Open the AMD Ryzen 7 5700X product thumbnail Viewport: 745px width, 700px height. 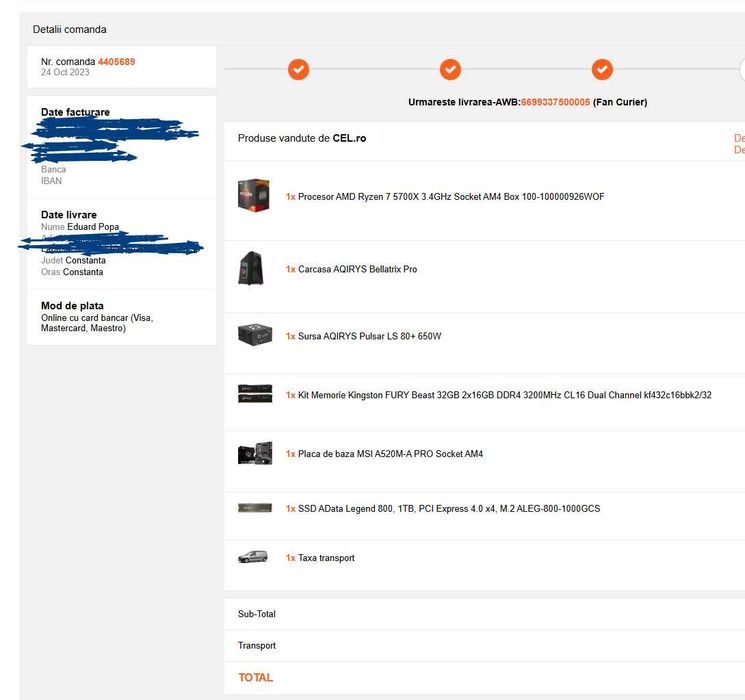(254, 195)
